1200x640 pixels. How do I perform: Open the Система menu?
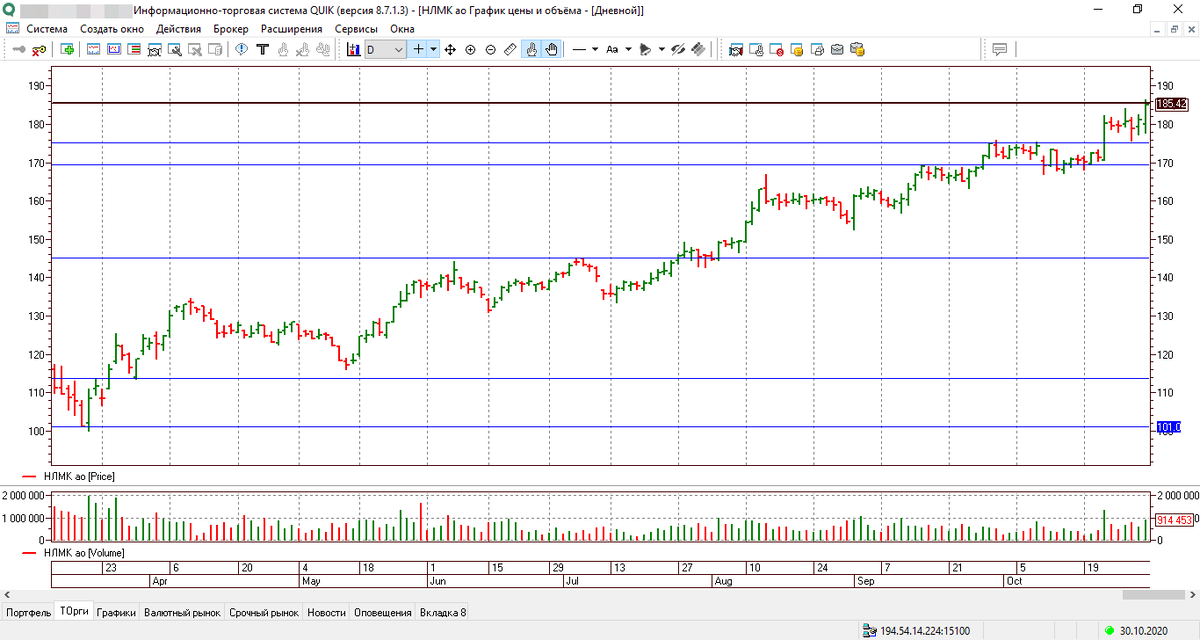point(47,29)
